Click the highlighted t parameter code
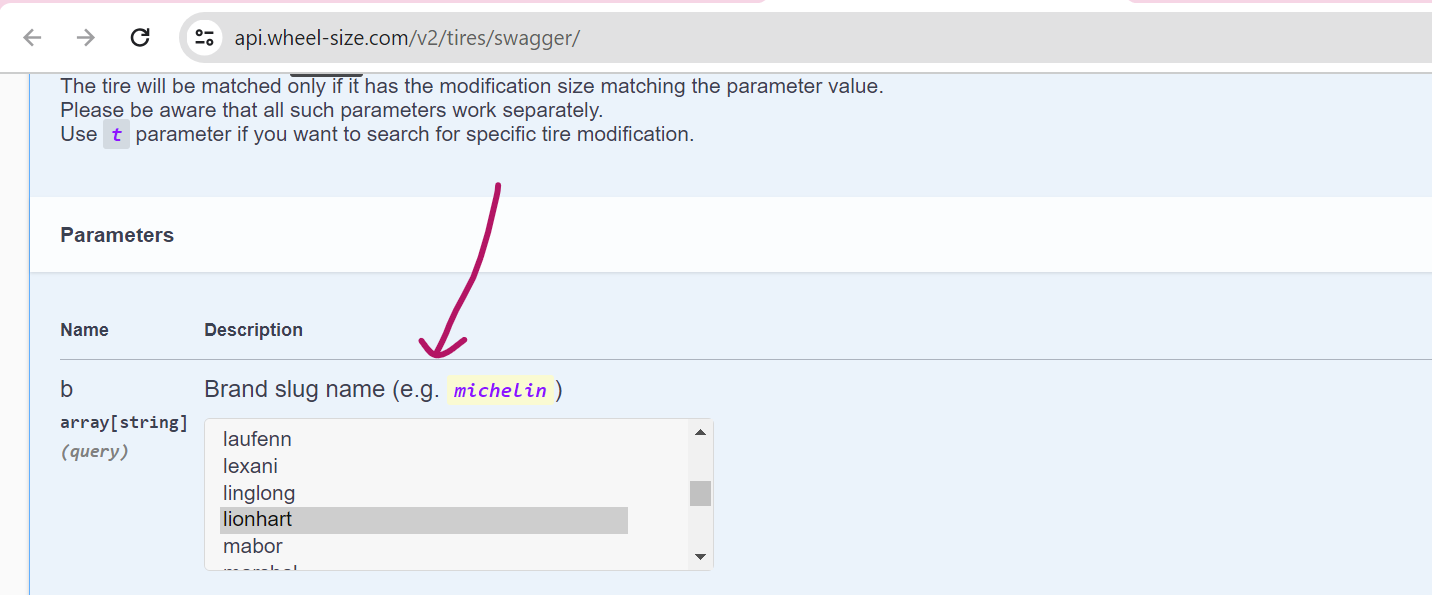 point(116,135)
